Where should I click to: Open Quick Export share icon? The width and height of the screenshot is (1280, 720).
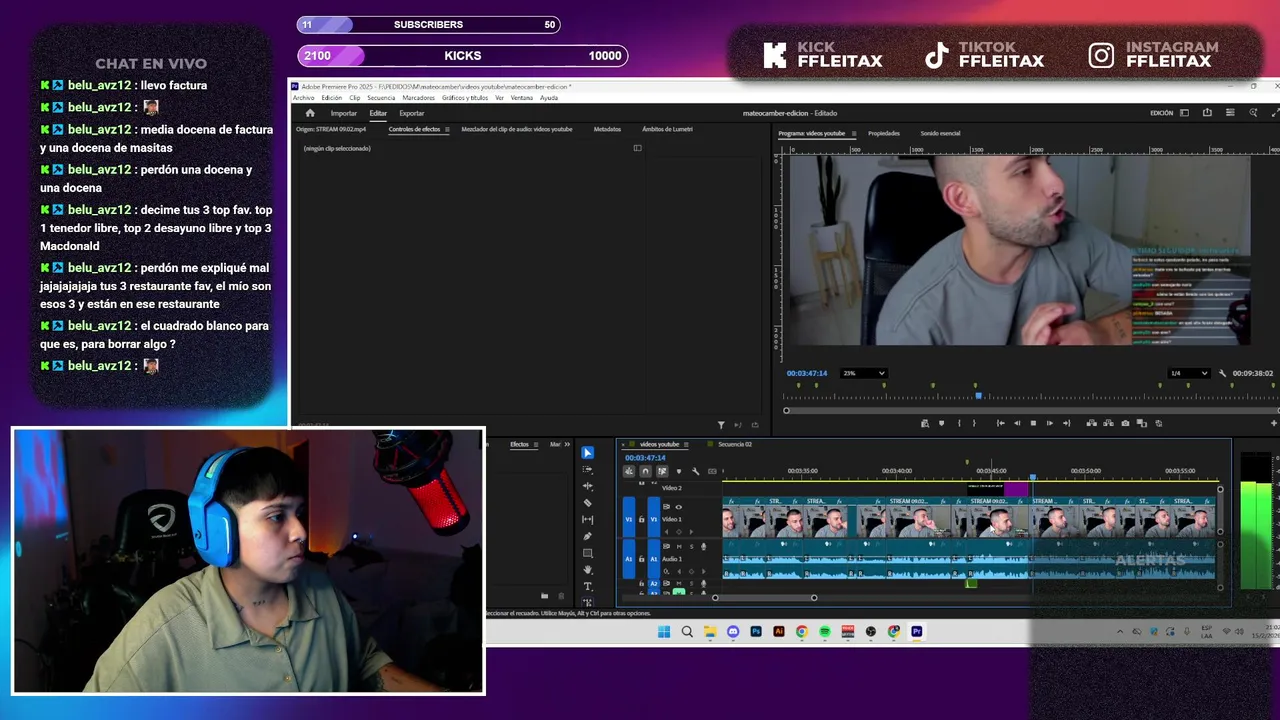pyautogui.click(x=1207, y=113)
